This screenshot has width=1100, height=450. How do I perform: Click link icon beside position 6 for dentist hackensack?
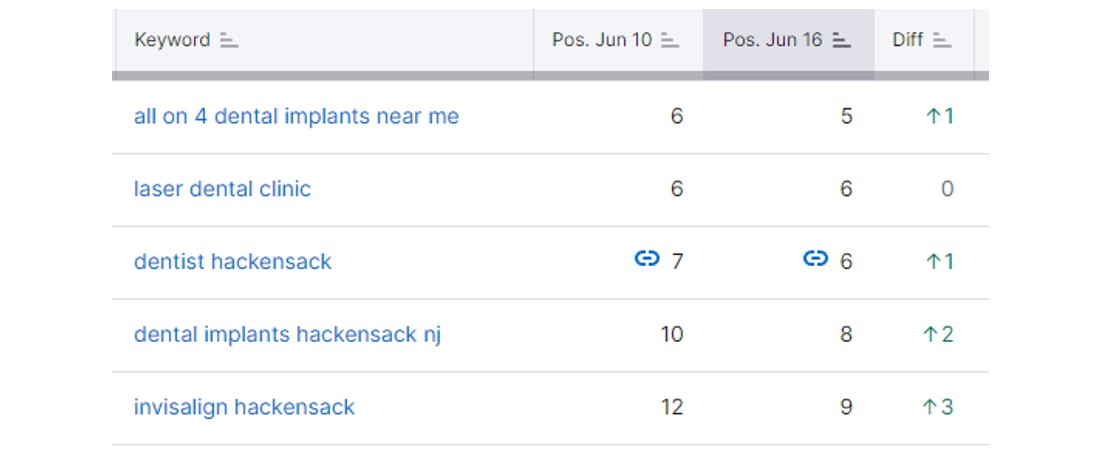point(815,259)
